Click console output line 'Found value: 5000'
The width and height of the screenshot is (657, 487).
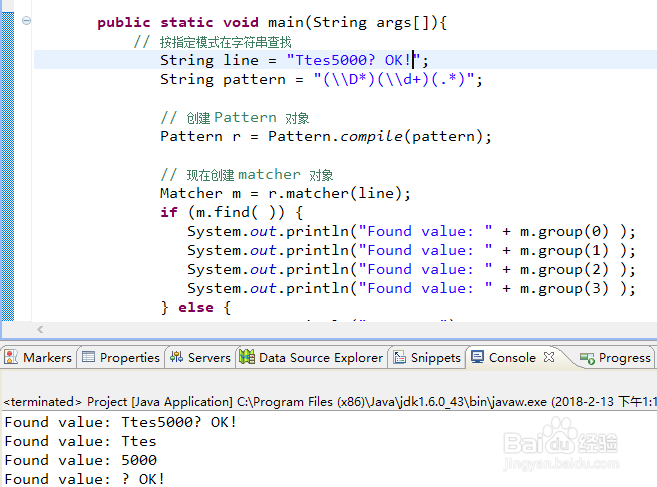point(80,460)
